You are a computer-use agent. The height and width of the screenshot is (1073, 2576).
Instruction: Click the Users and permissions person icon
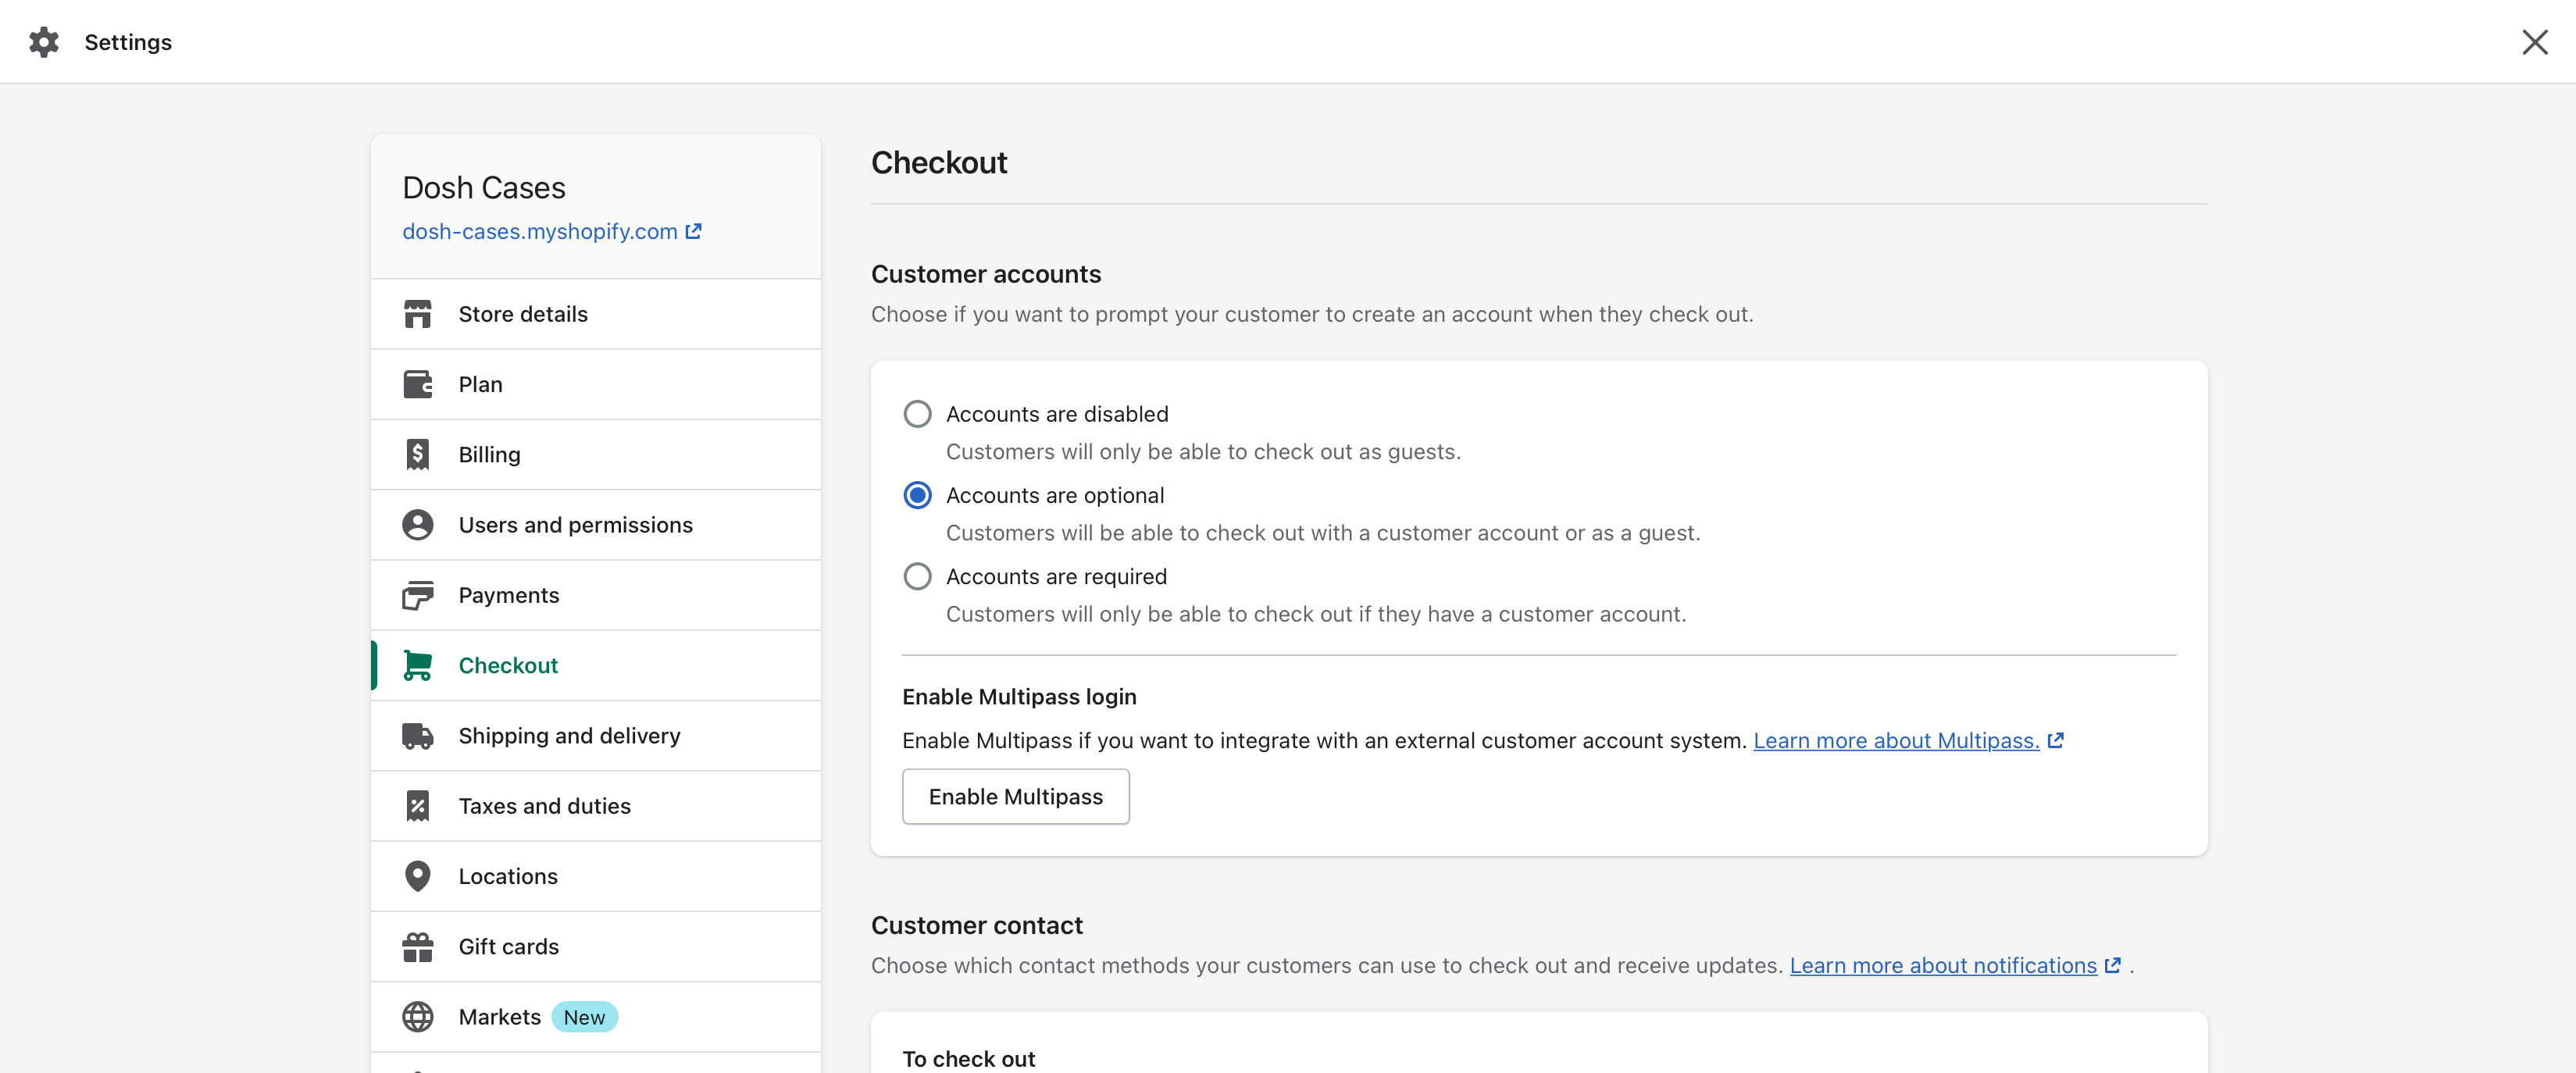(417, 525)
